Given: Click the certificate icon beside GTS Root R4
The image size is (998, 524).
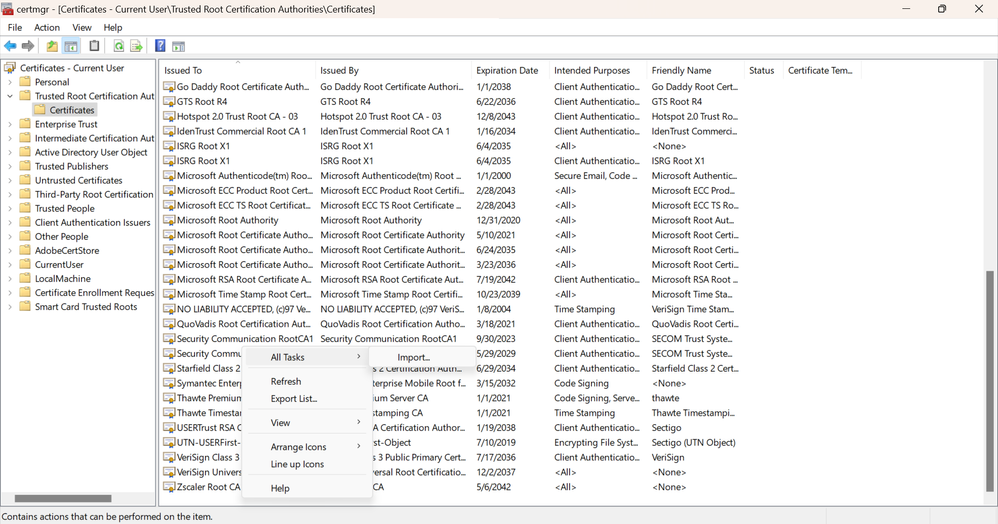Looking at the screenshot, I should coord(169,101).
